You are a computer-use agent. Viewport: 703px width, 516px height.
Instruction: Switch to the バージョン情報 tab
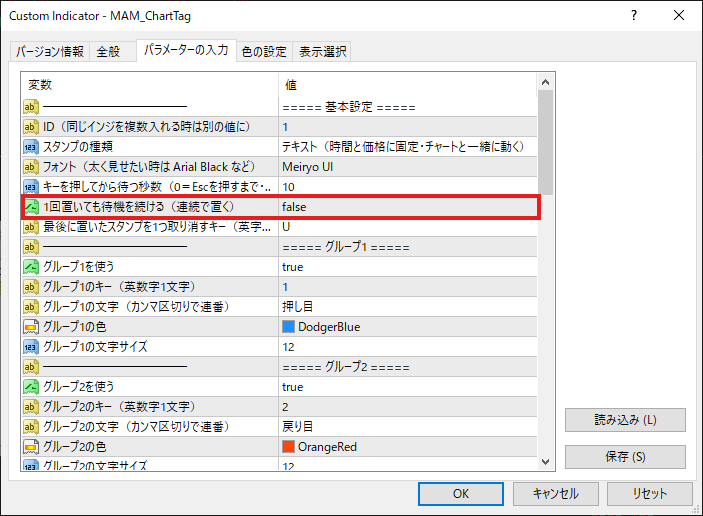pyautogui.click(x=50, y=52)
